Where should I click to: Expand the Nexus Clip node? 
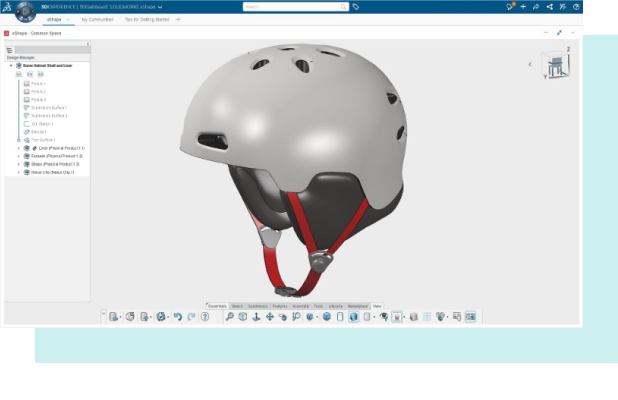pyautogui.click(x=19, y=172)
